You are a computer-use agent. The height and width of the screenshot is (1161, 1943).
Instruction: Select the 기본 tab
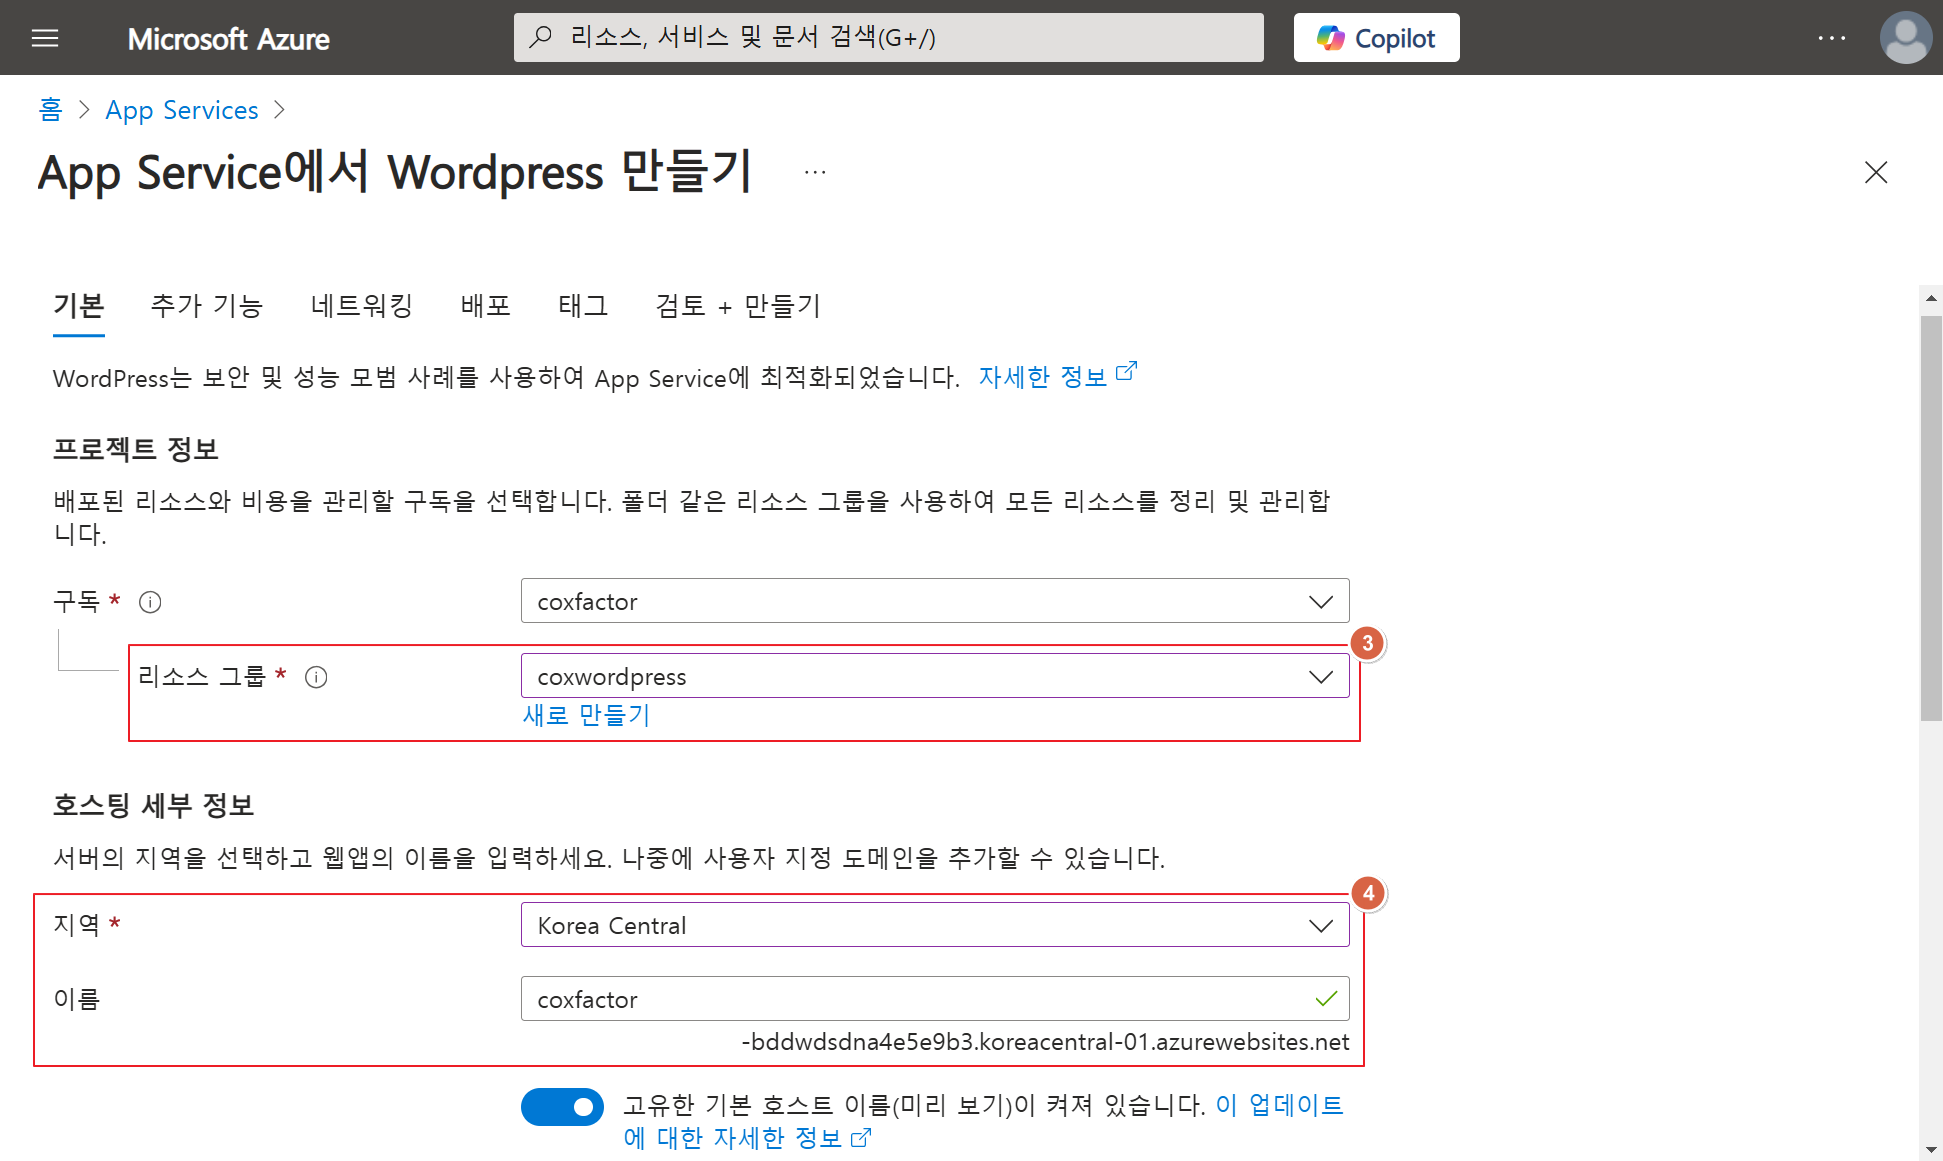click(79, 305)
